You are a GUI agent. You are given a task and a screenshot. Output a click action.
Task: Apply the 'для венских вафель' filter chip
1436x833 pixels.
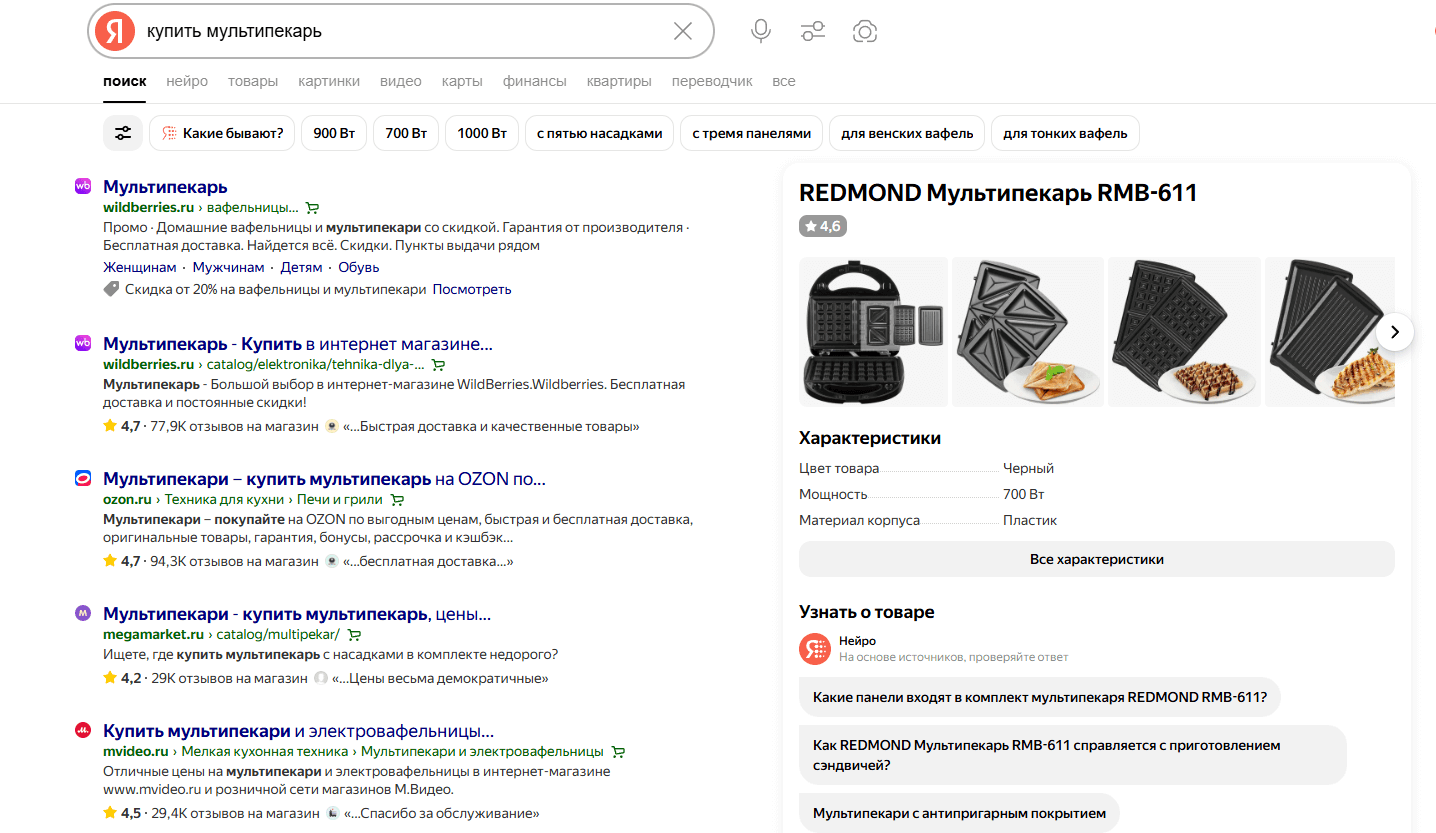pyautogui.click(x=907, y=133)
